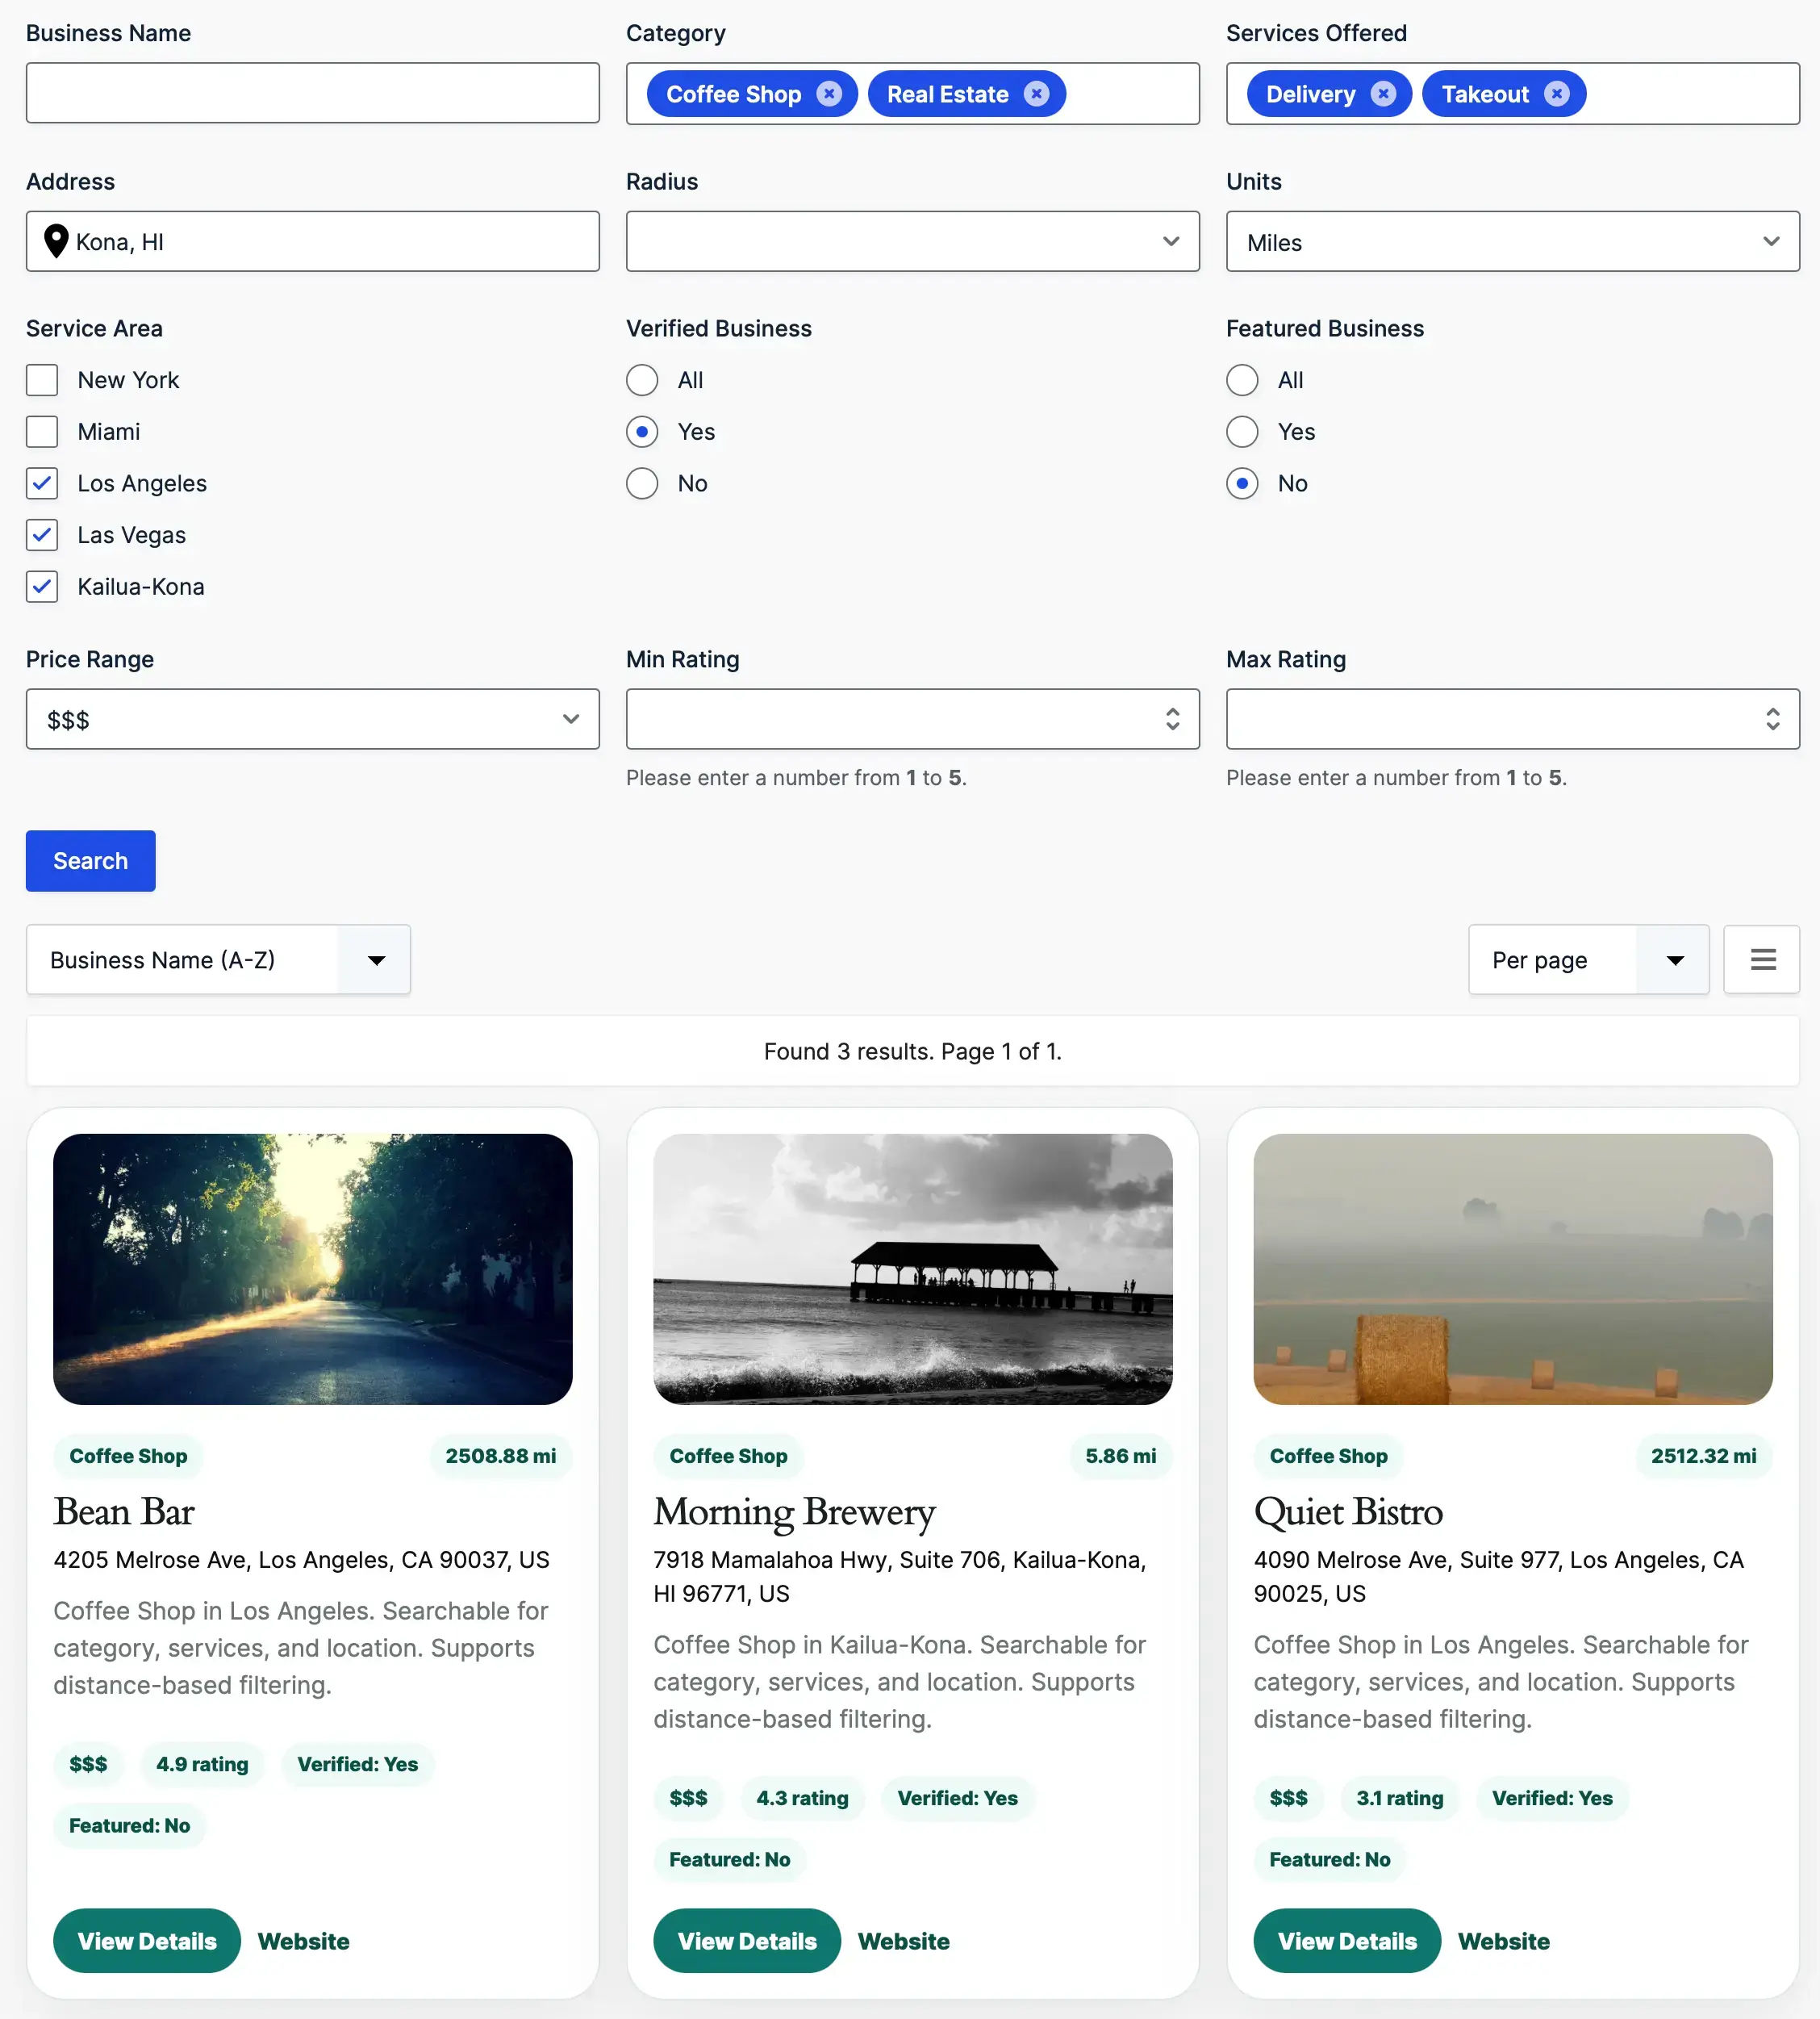Uncheck the Las Vegas service area
This screenshot has height=2019, width=1820.
42,535
